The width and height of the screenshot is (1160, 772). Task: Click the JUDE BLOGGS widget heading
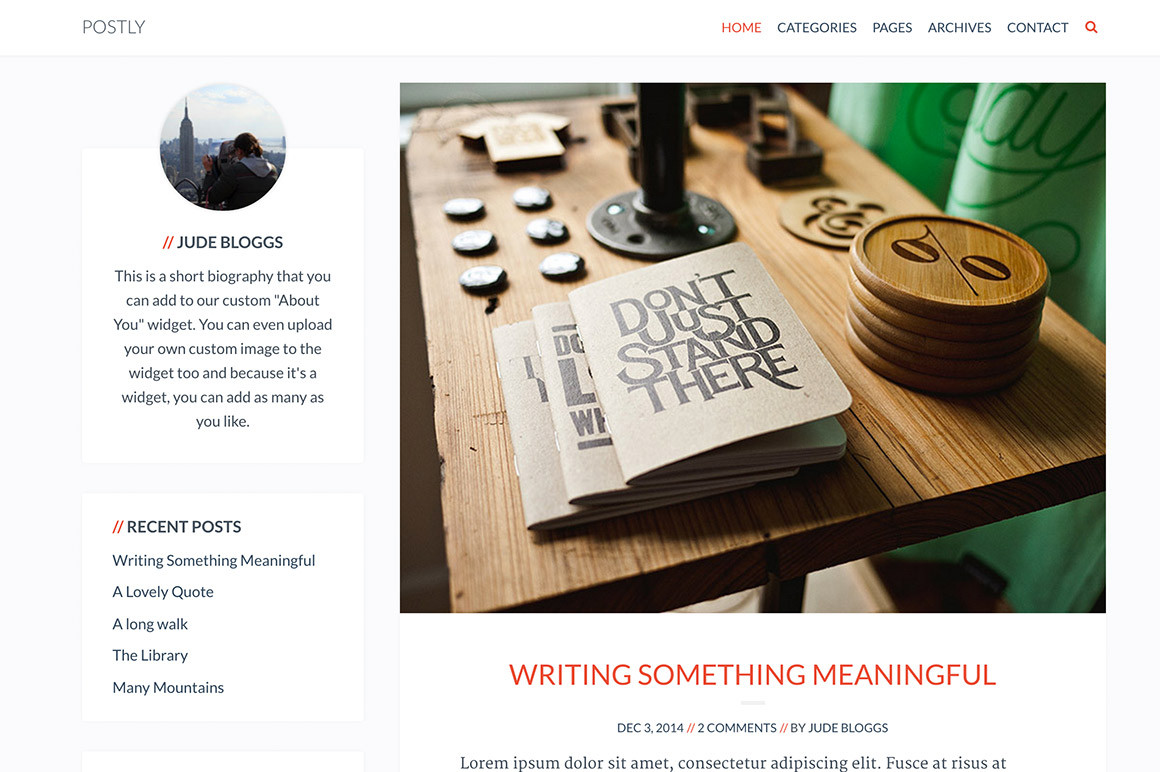tap(223, 243)
